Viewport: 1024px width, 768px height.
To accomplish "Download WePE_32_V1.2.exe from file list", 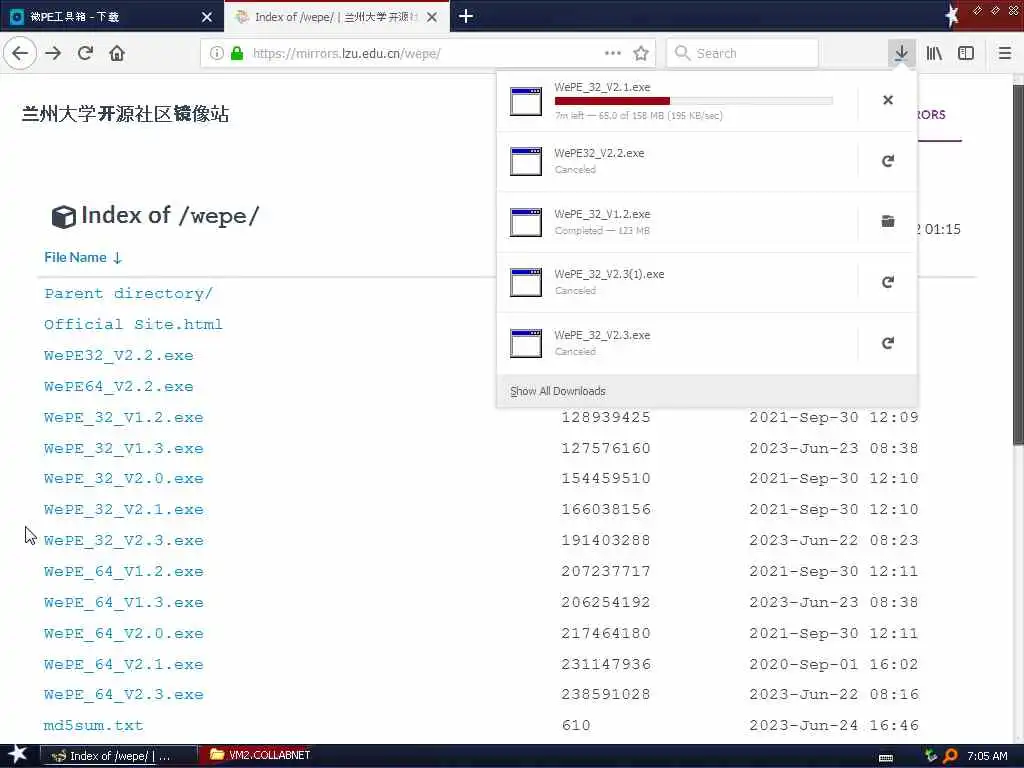I will click(x=123, y=417).
